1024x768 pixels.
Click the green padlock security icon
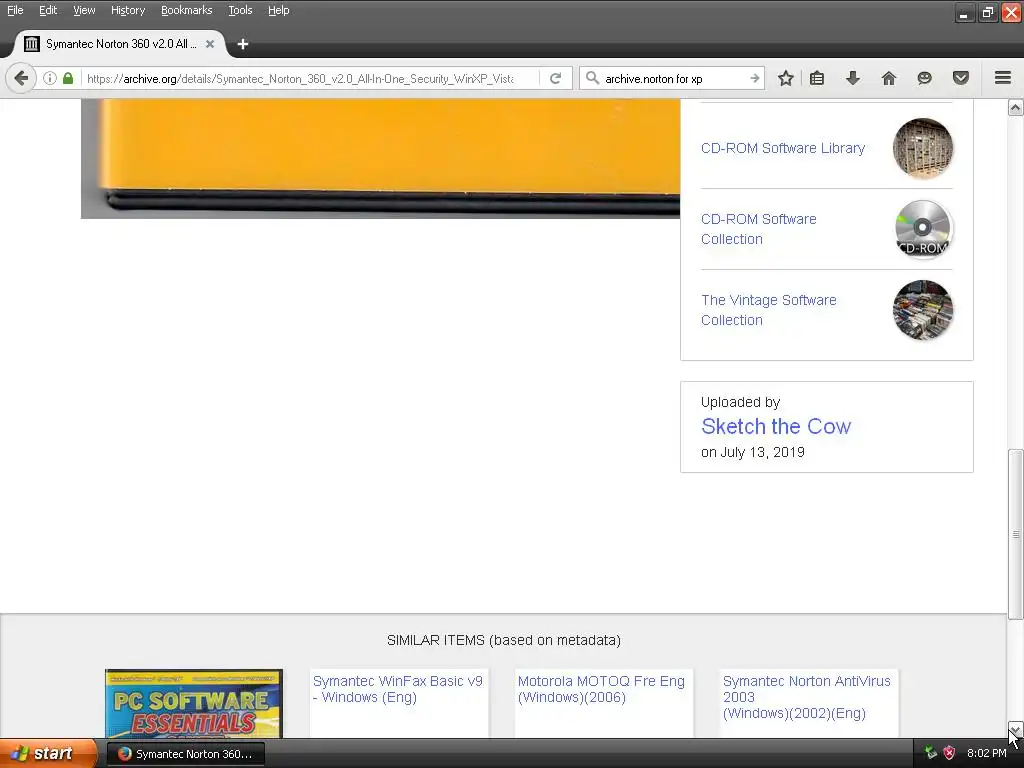point(68,78)
